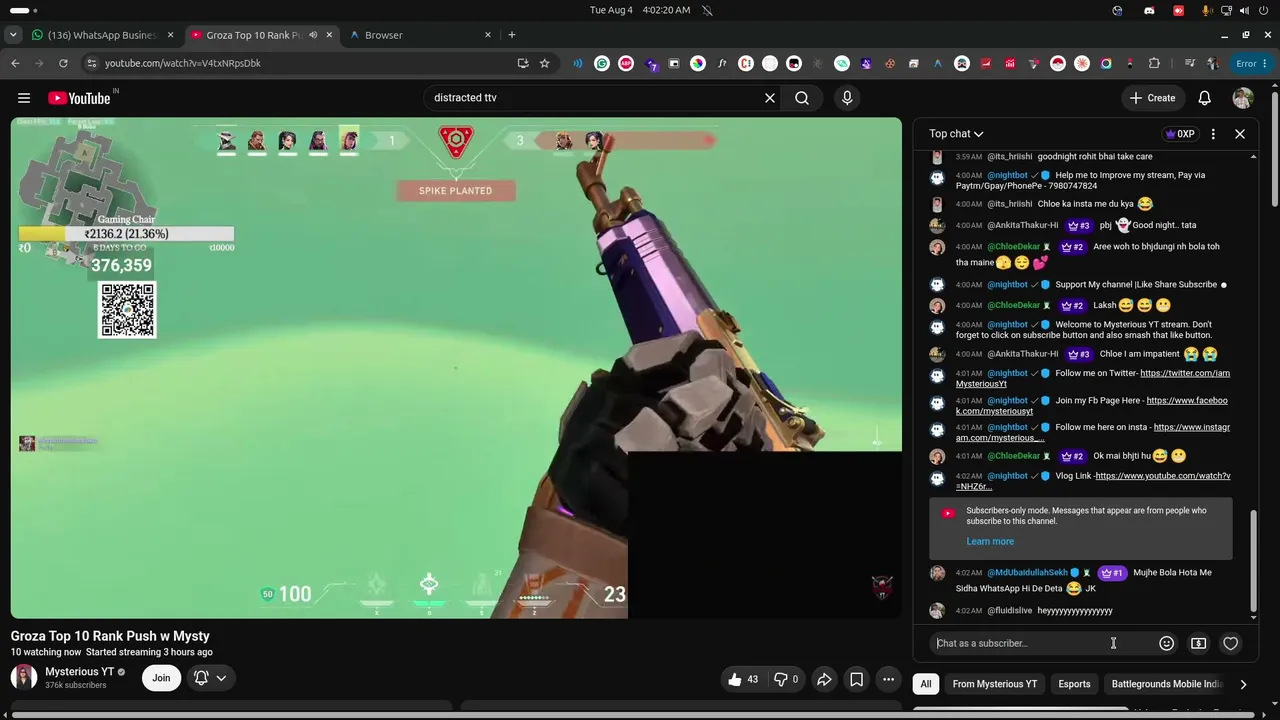The height and width of the screenshot is (720, 1280).
Task: Open YouTube notifications bell
Action: [1205, 98]
